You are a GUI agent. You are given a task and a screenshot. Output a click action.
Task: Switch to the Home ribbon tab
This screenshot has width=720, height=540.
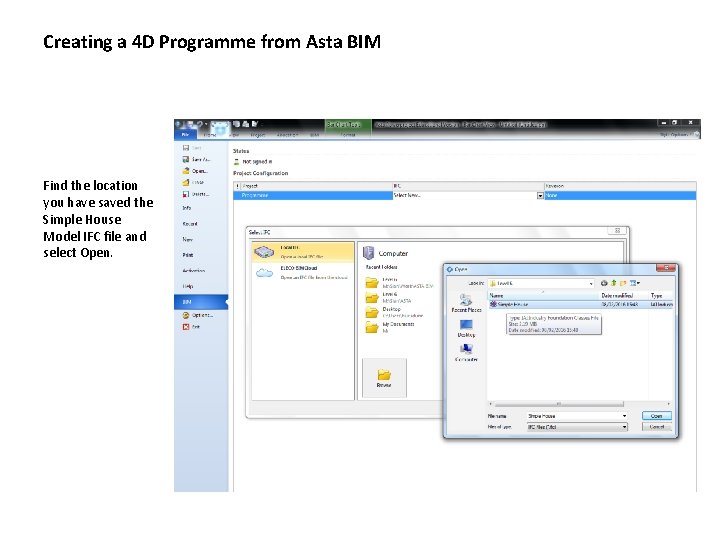click(x=209, y=135)
